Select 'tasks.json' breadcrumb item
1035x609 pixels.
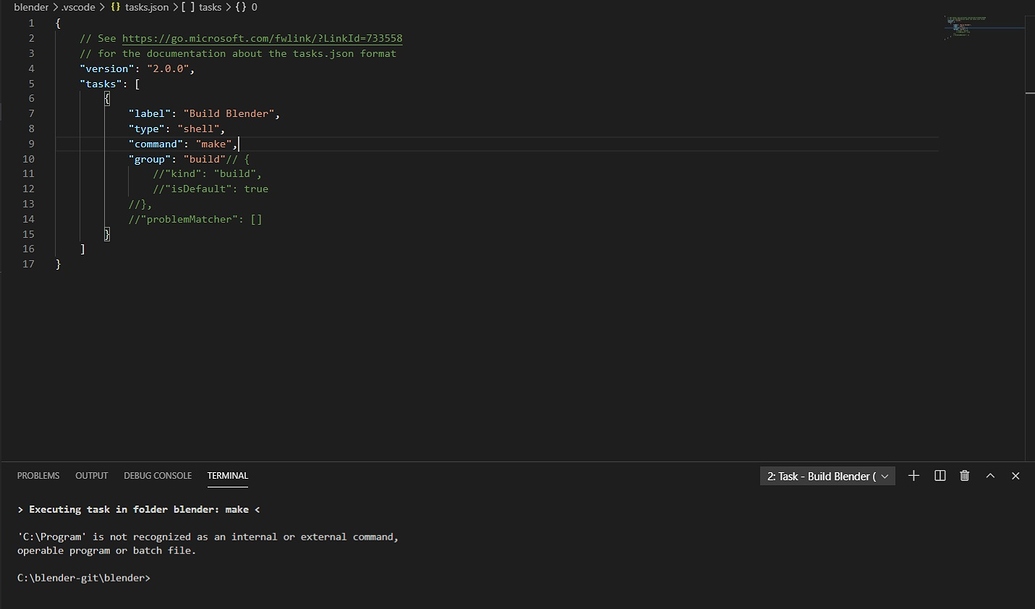point(147,7)
